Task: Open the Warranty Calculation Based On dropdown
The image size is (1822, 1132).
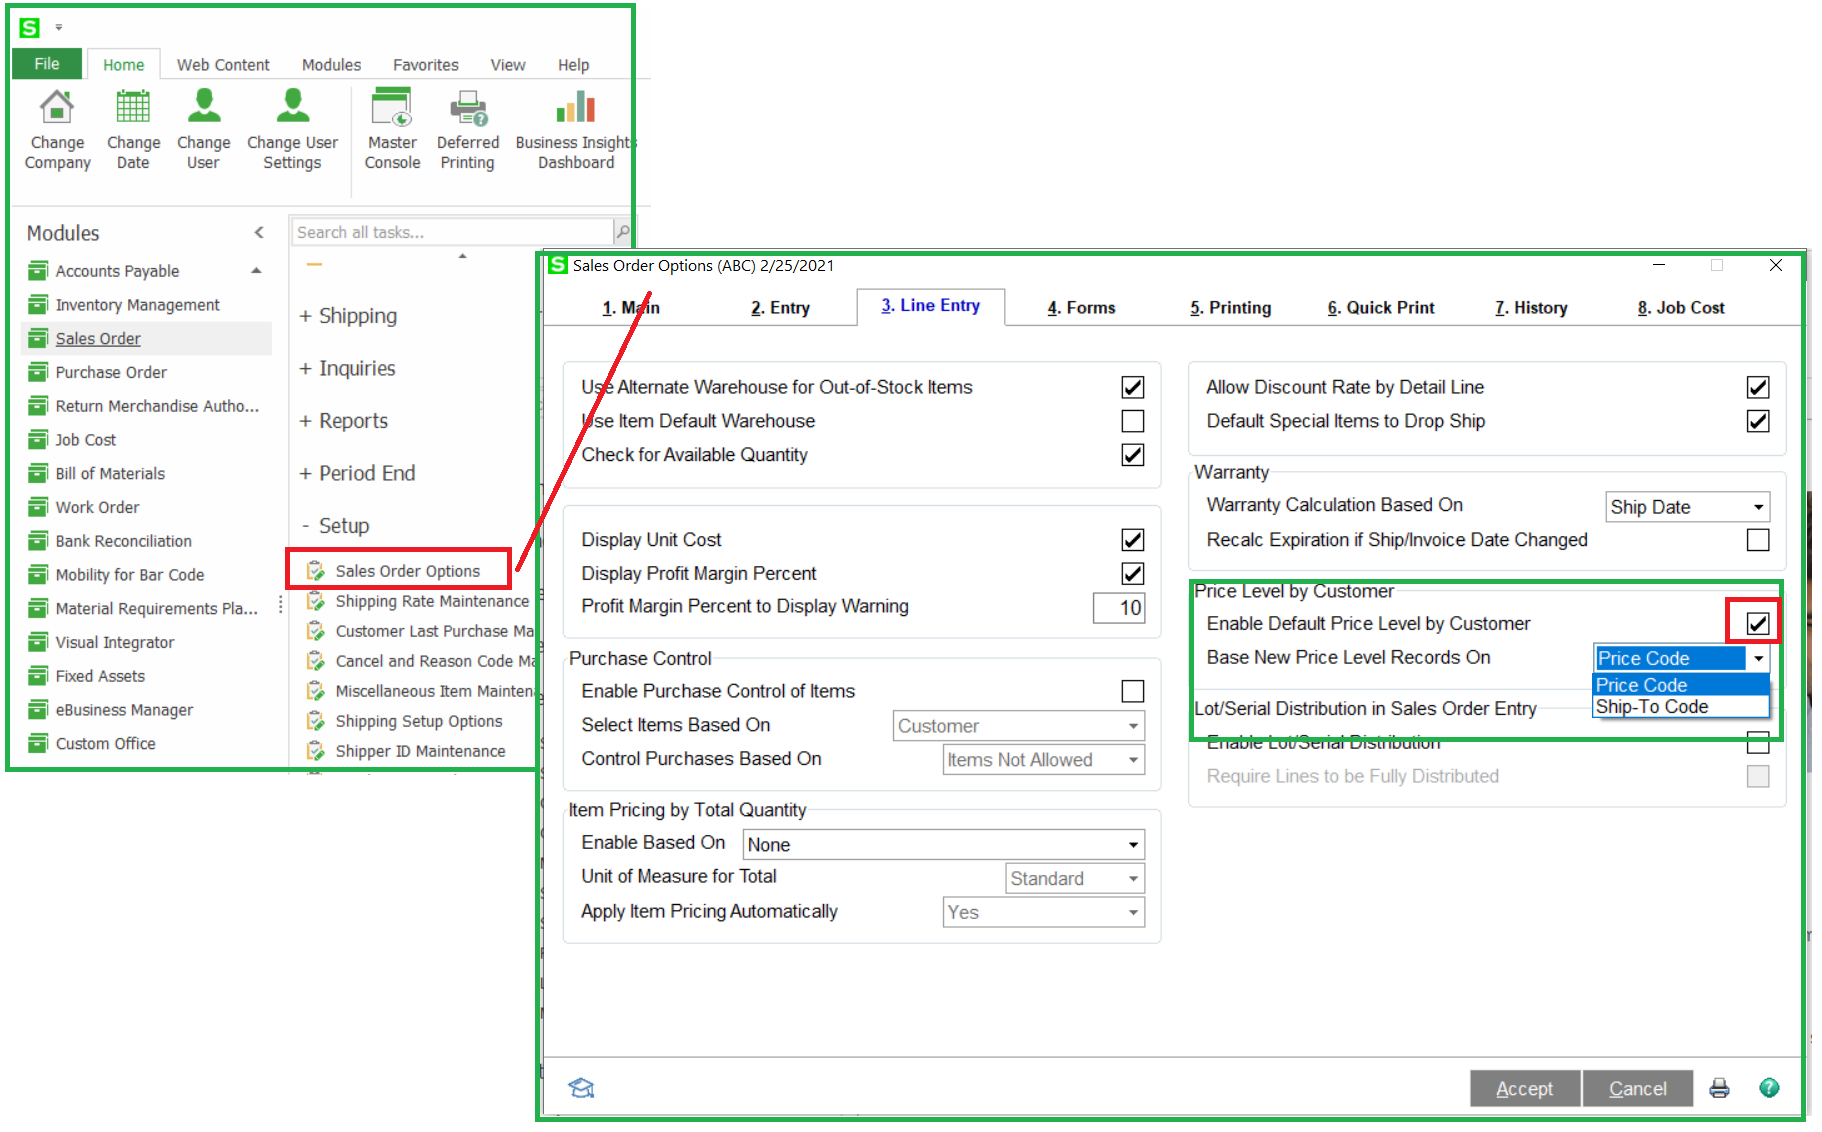Action: click(1758, 506)
